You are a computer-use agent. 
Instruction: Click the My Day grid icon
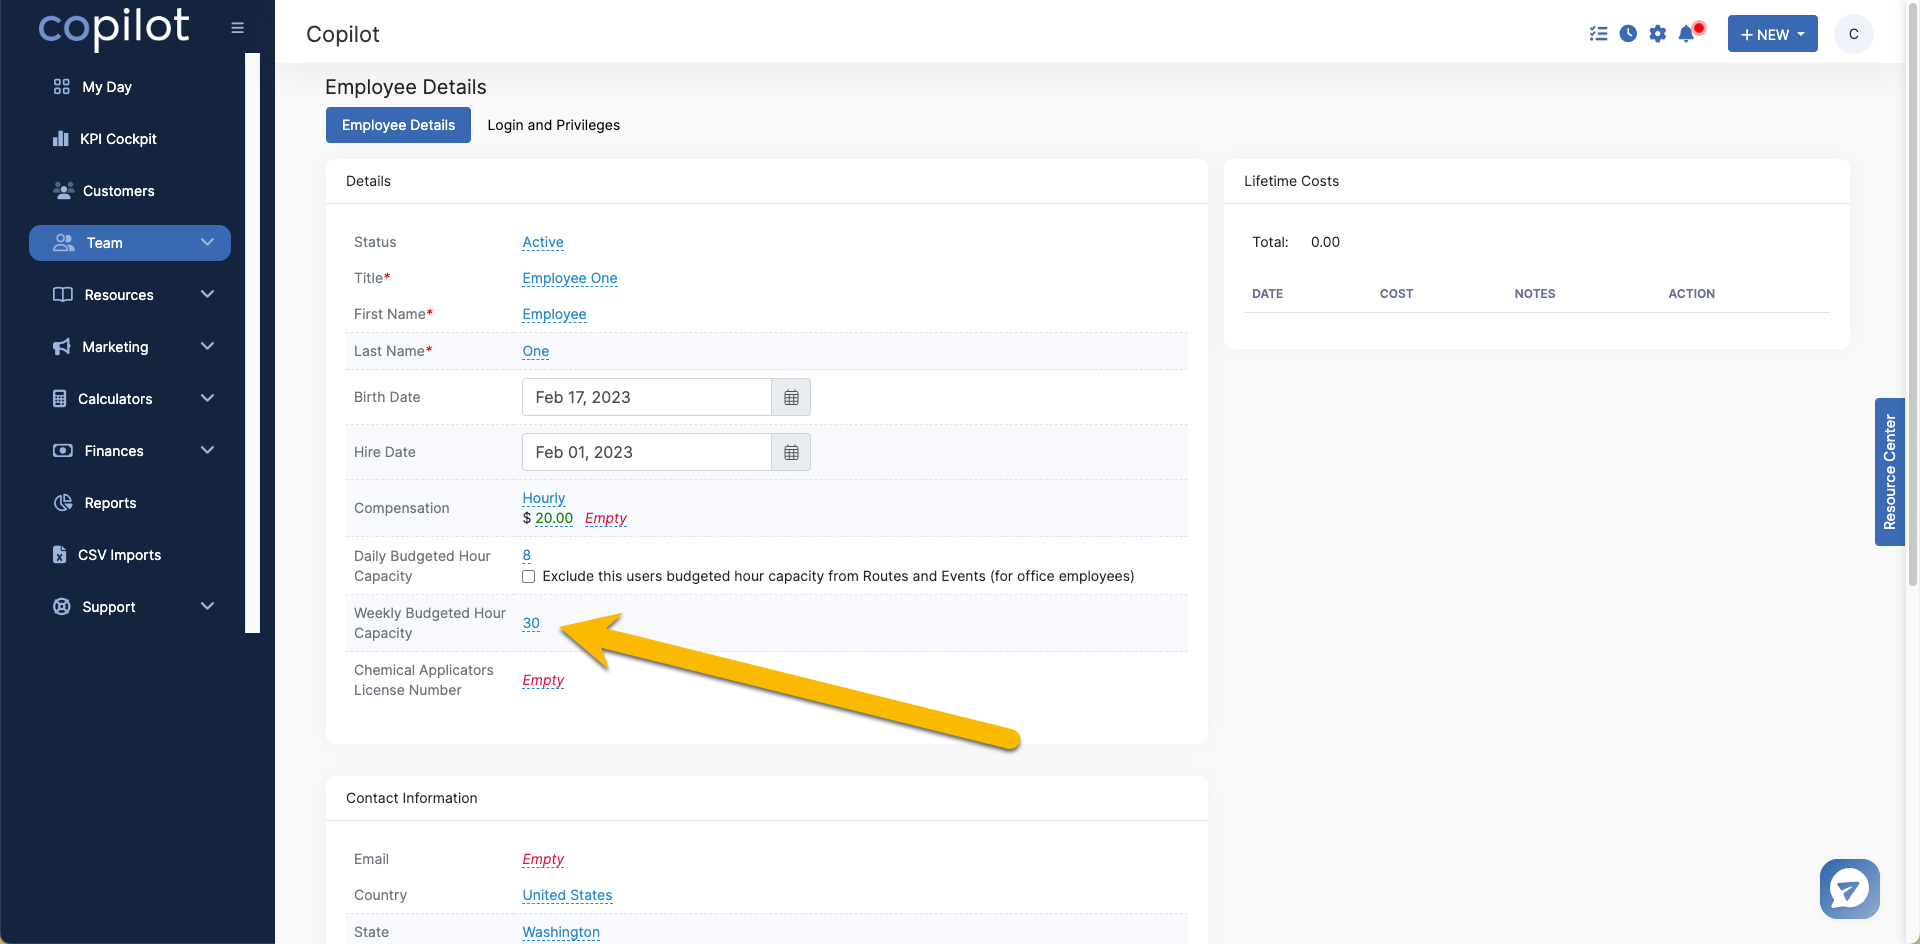[62, 87]
